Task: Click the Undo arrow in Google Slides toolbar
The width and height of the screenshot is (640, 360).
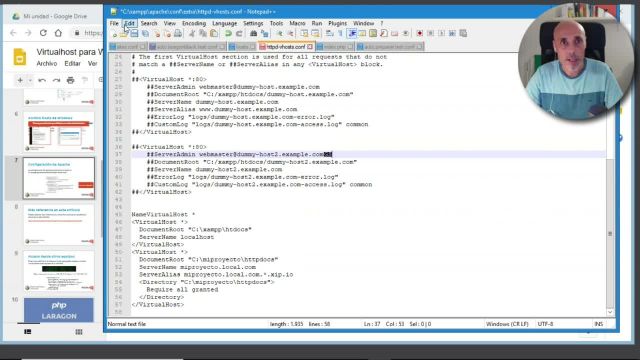Action: click(42, 80)
